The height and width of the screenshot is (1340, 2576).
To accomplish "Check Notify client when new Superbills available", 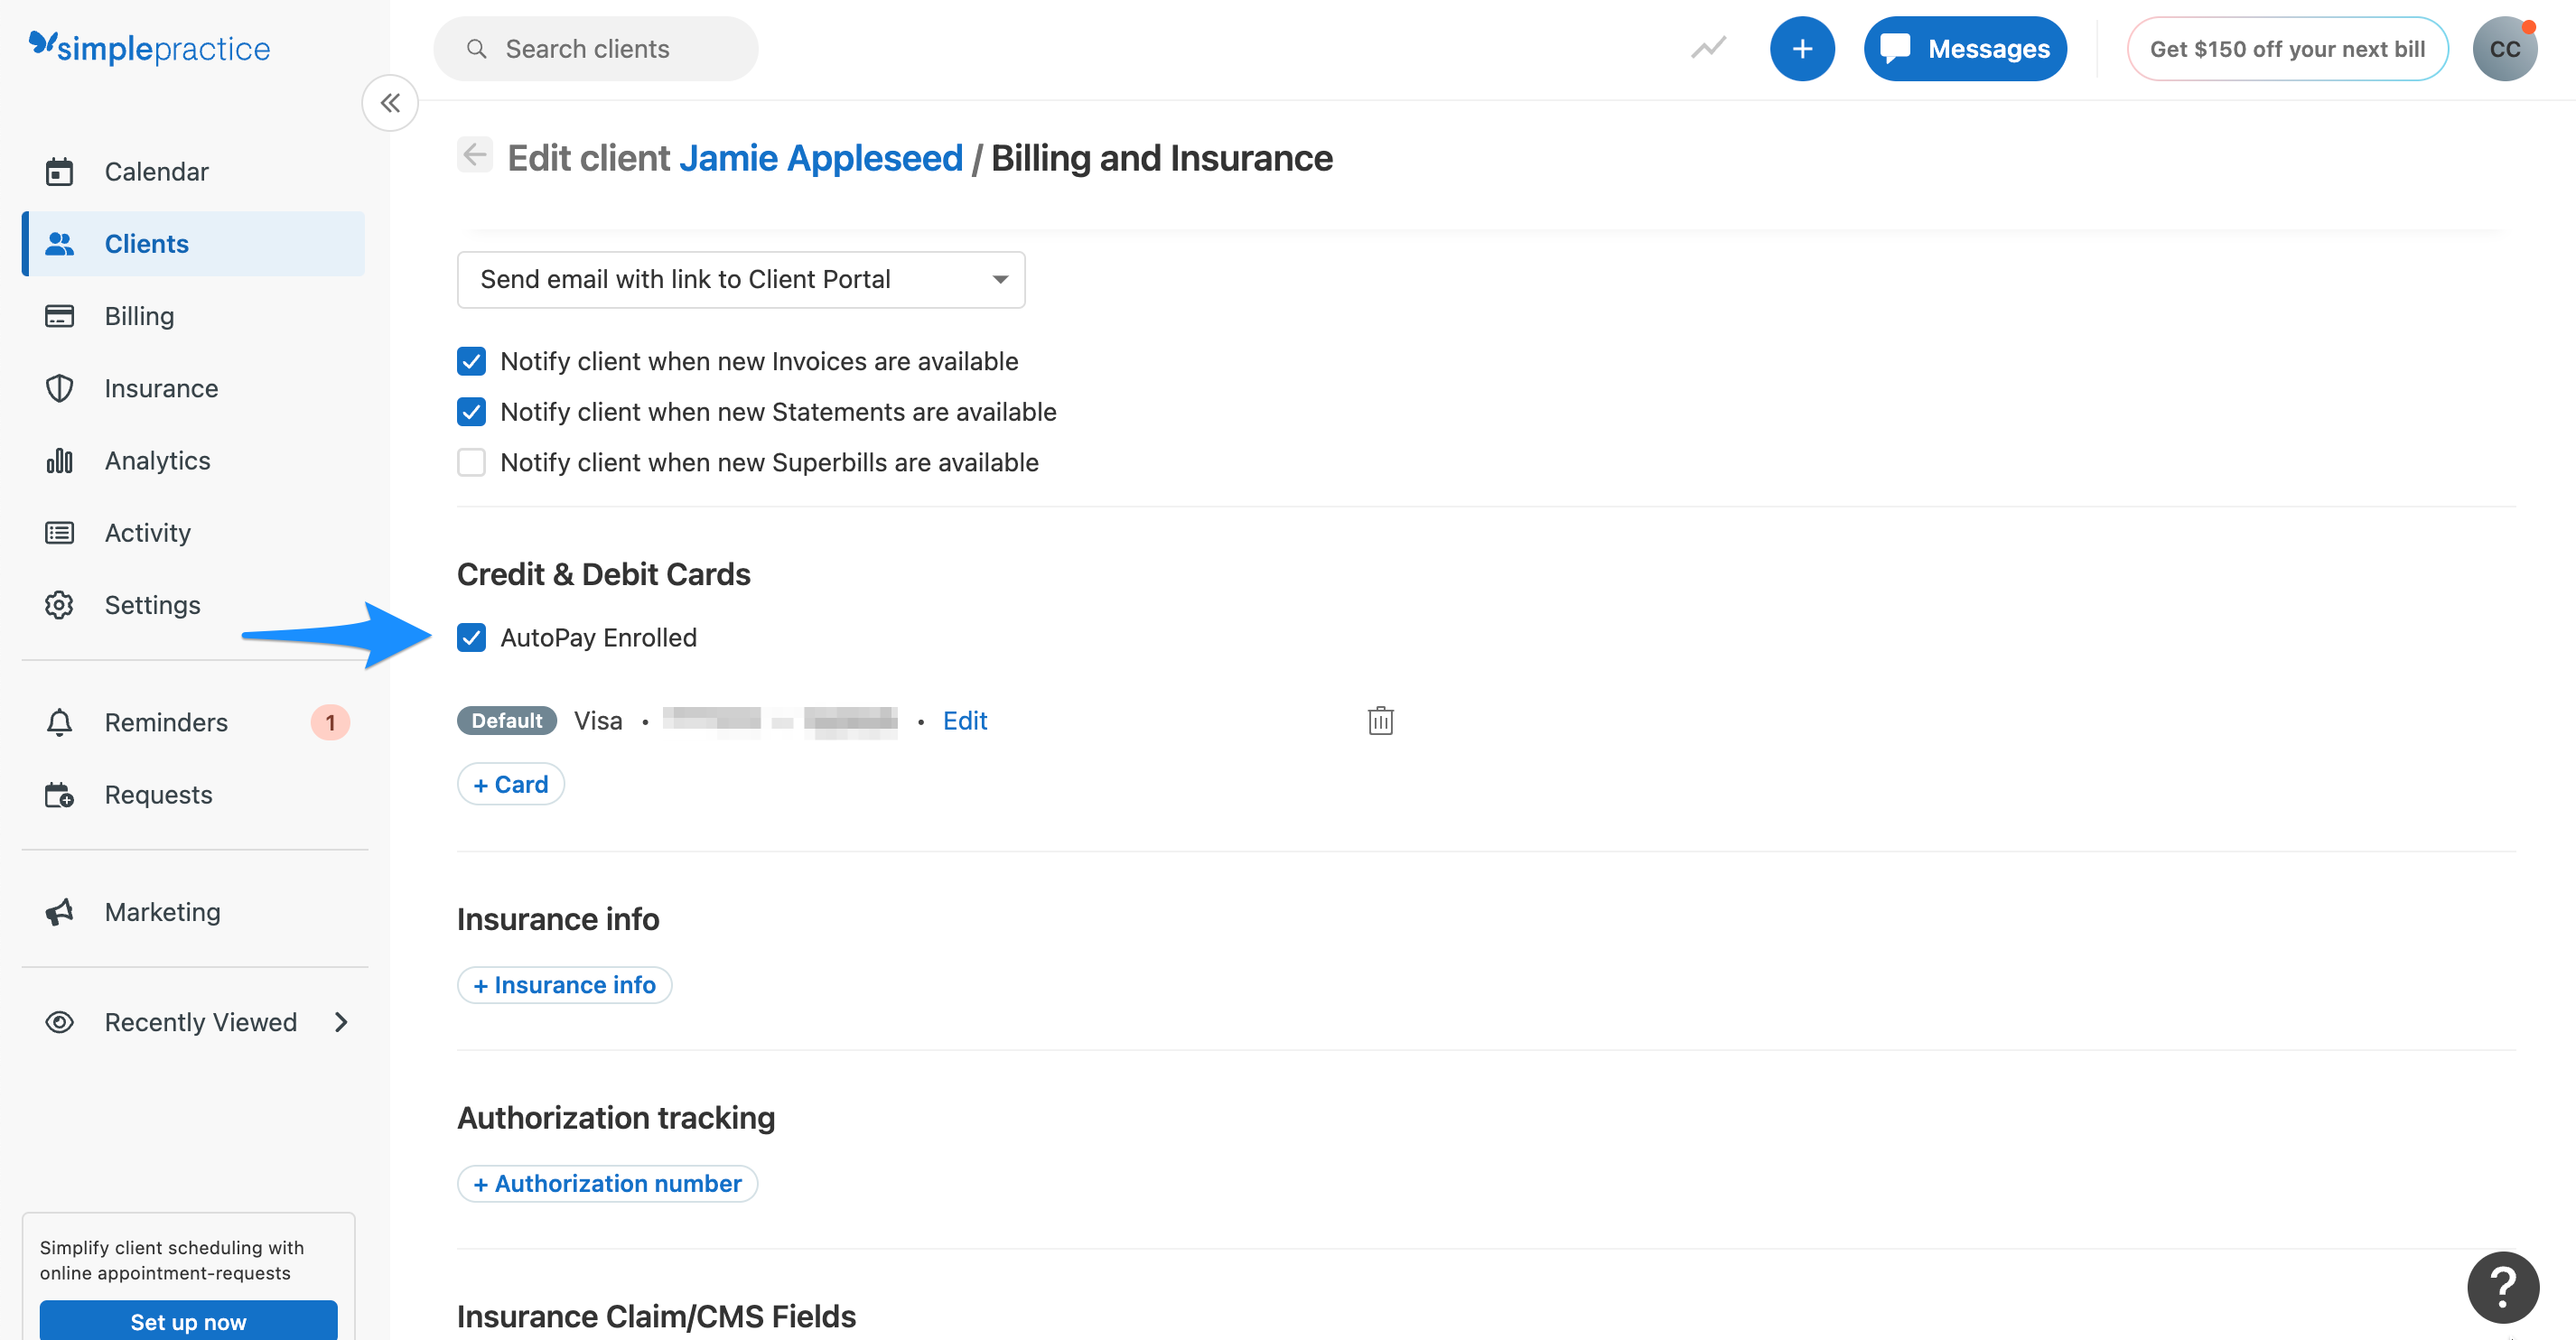I will click(x=471, y=462).
